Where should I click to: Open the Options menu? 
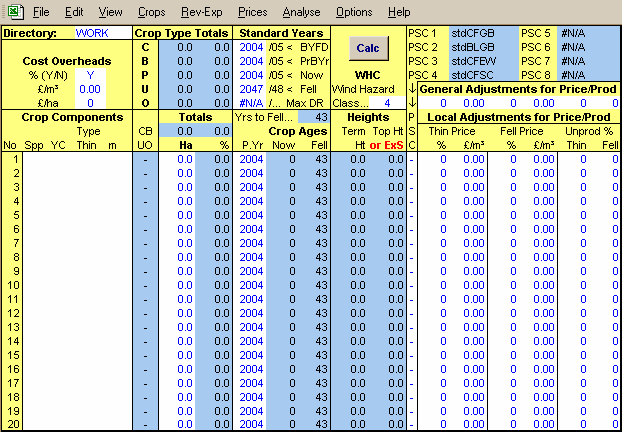tap(354, 12)
